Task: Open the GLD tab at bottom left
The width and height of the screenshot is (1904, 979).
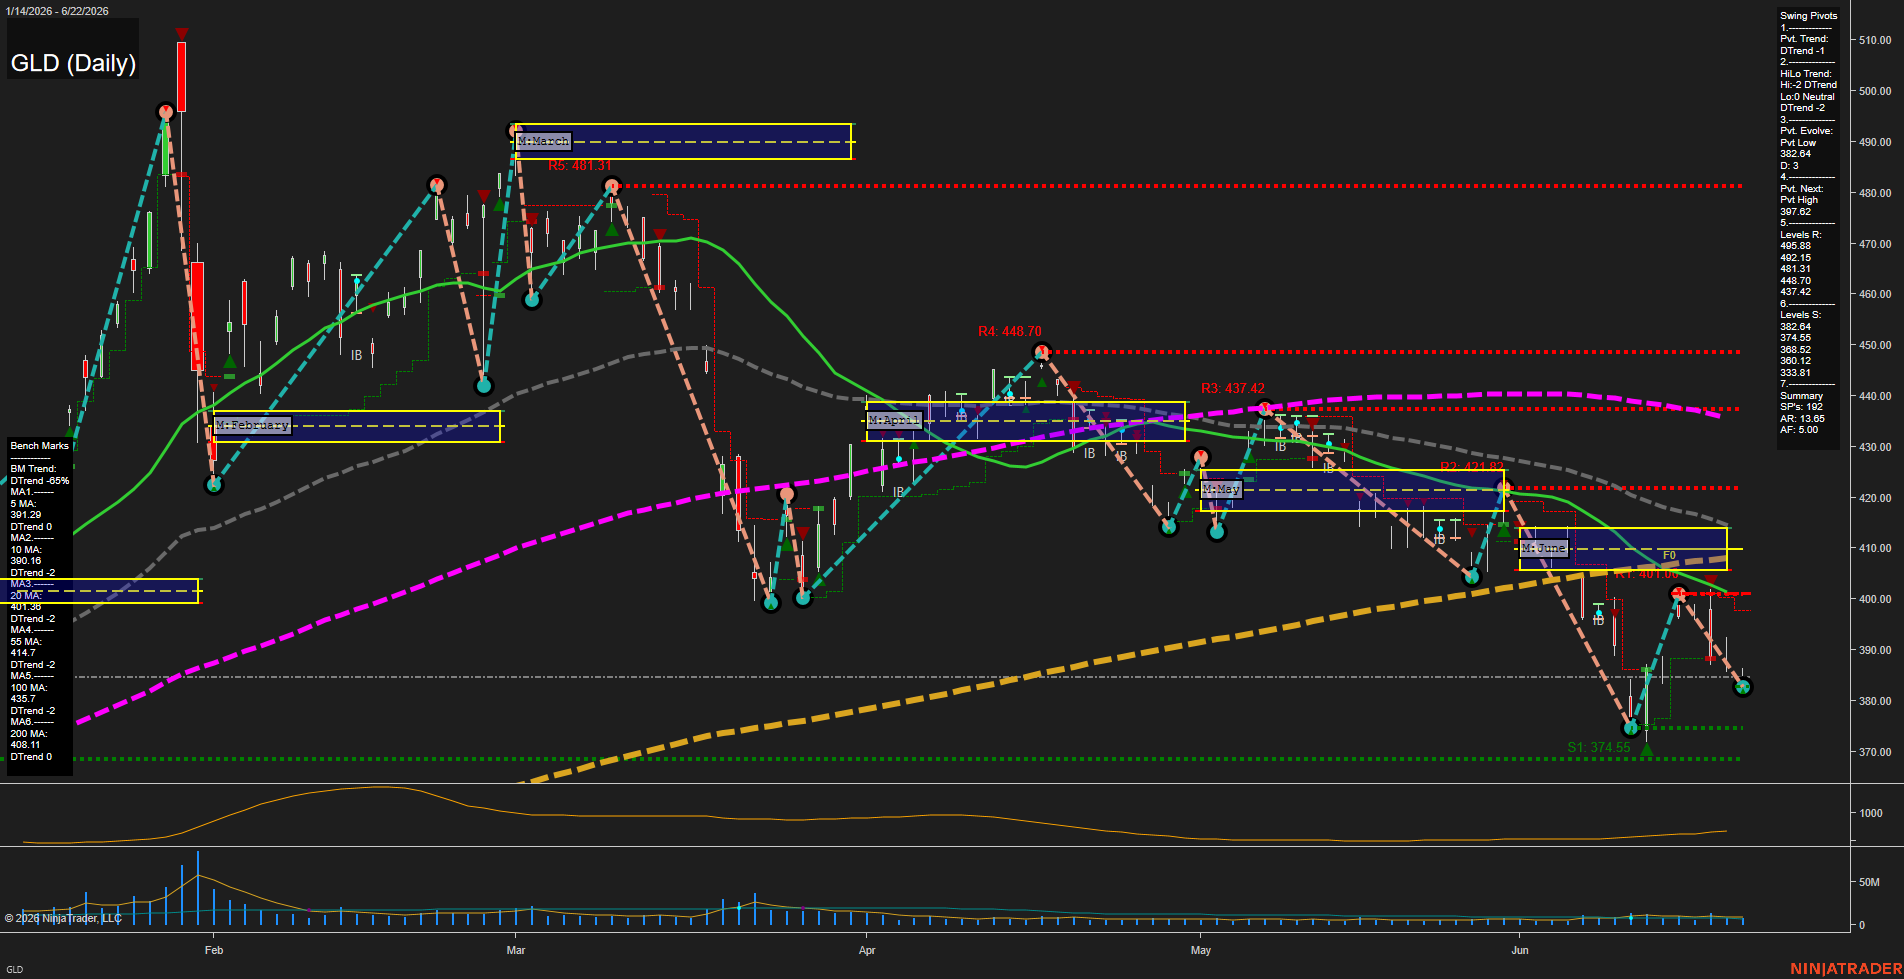Action: tap(15, 969)
